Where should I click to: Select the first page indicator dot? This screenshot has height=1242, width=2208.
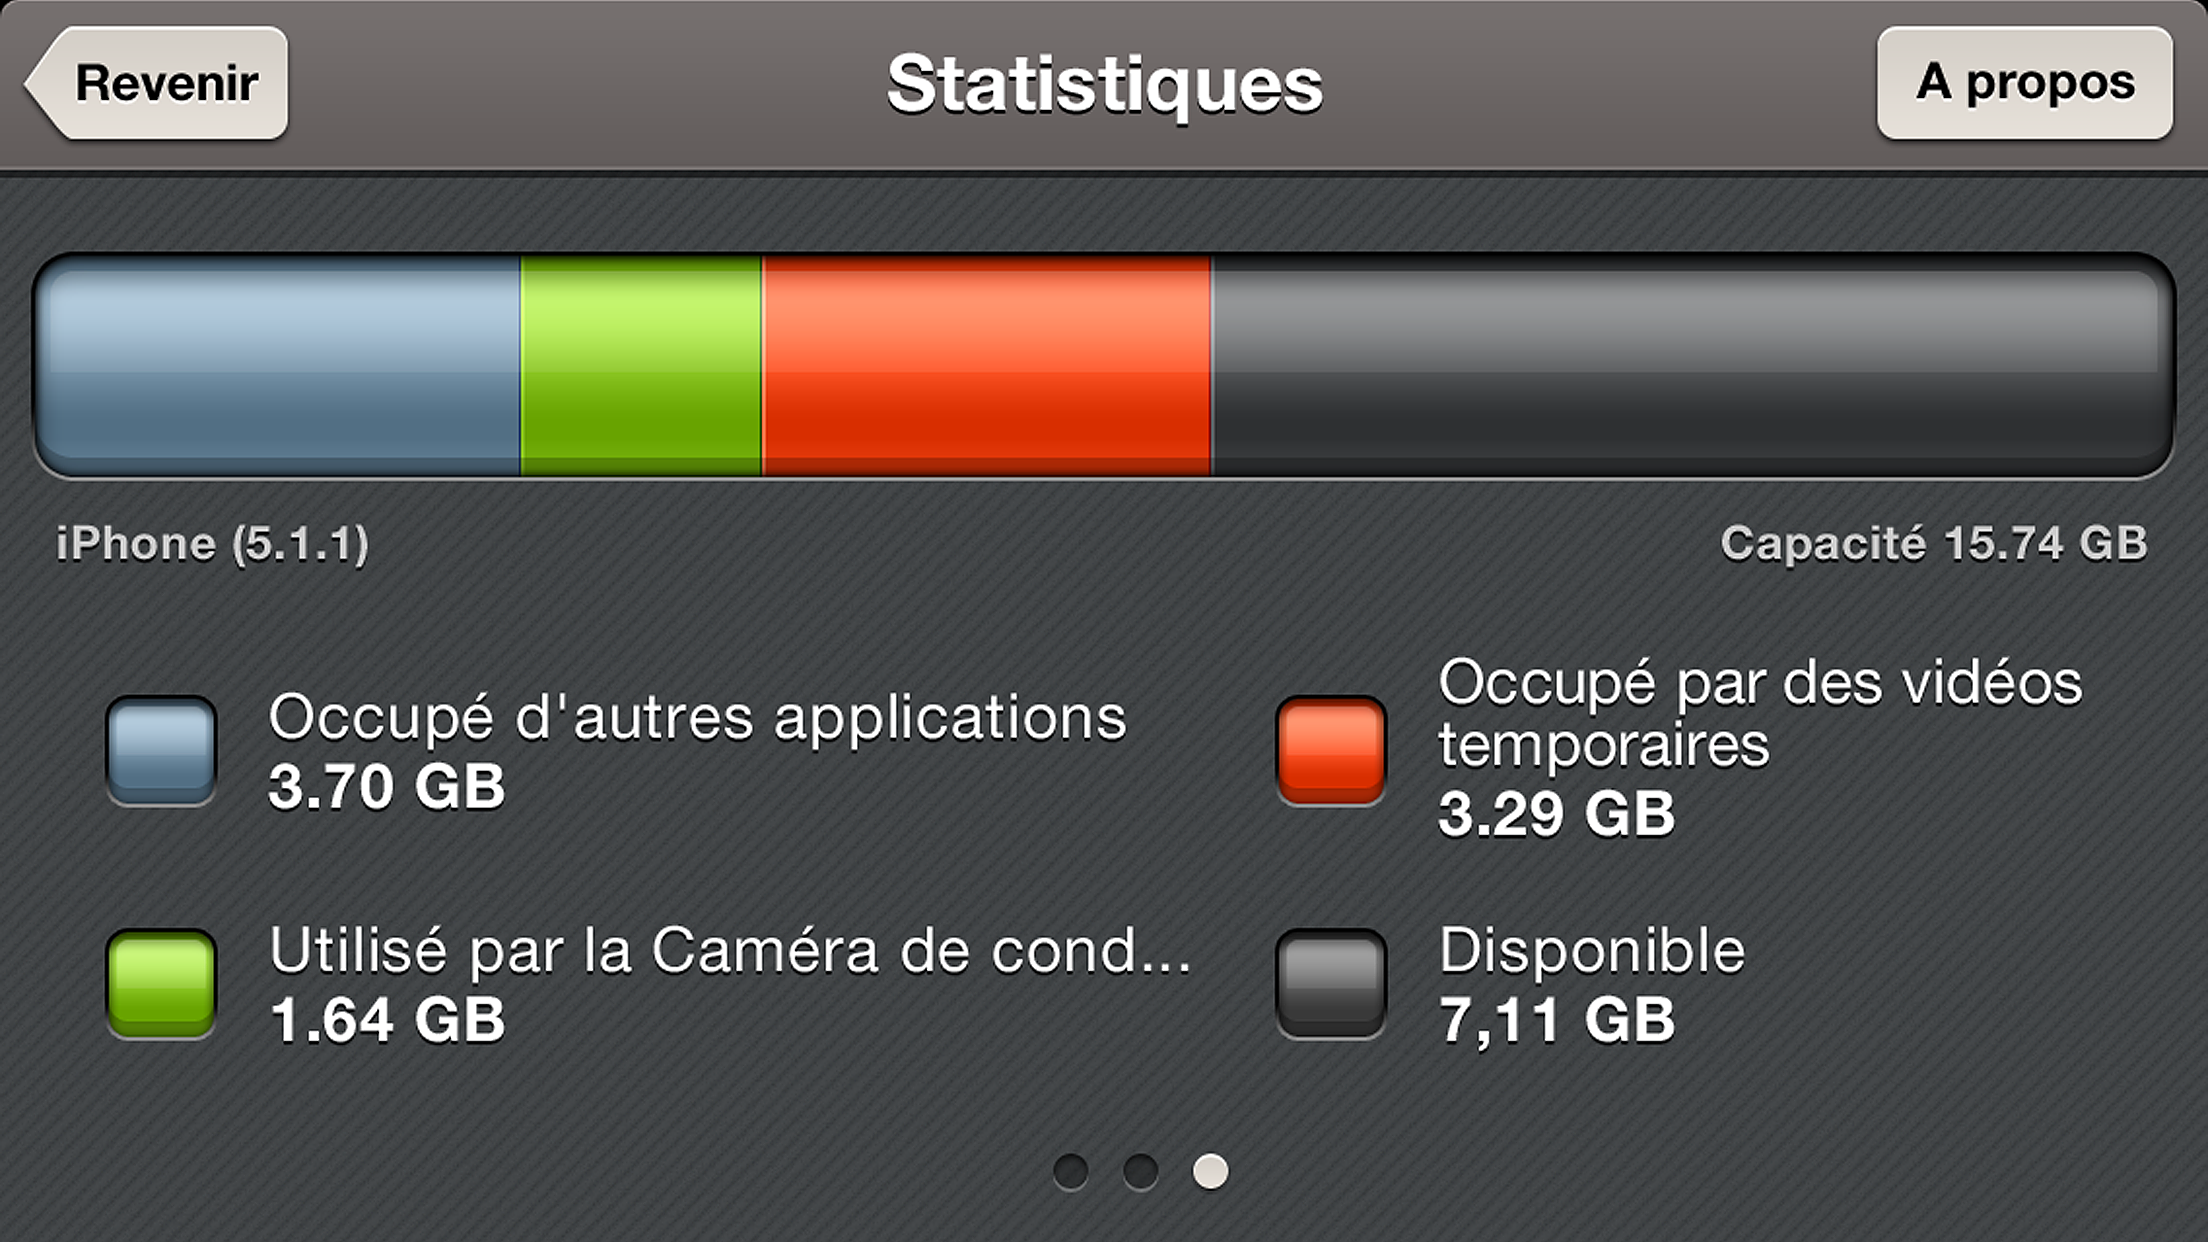click(1071, 1172)
